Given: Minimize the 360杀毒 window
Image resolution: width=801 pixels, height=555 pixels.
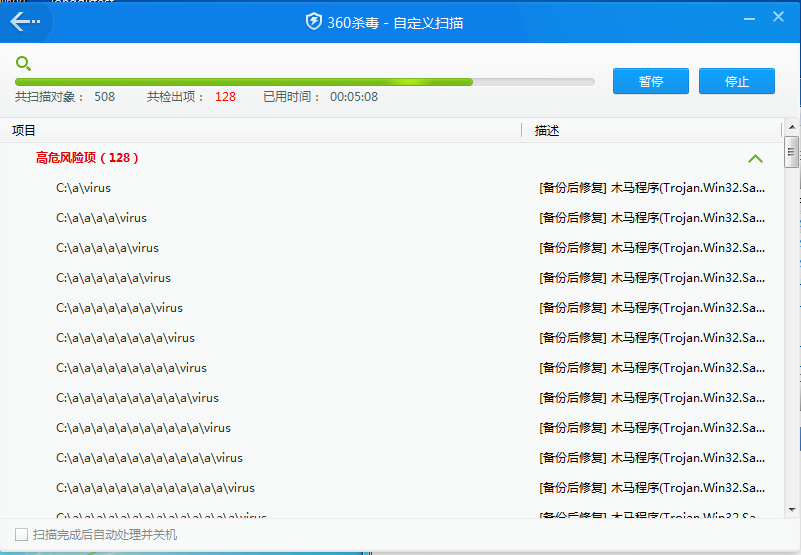Looking at the screenshot, I should pyautogui.click(x=749, y=19).
